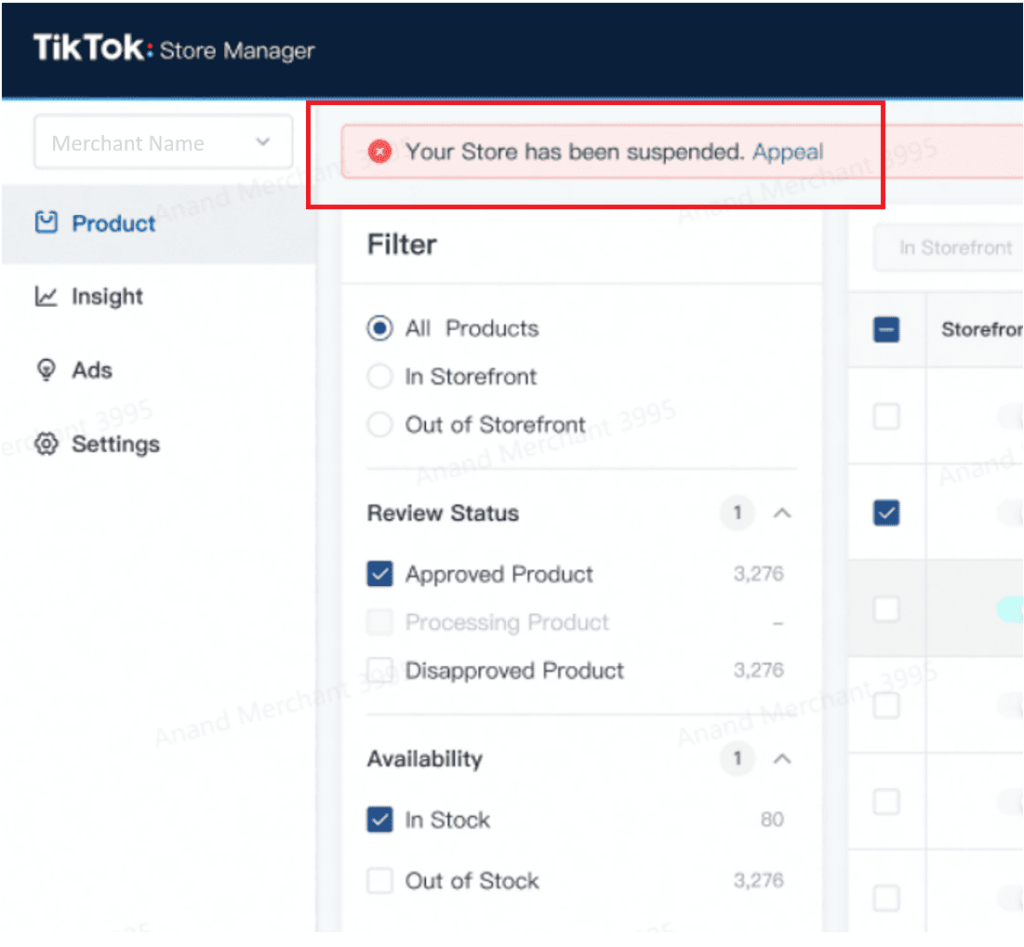The width and height of the screenshot is (1024, 947).
Task: Open the Merchant Name dropdown
Action: click(163, 143)
